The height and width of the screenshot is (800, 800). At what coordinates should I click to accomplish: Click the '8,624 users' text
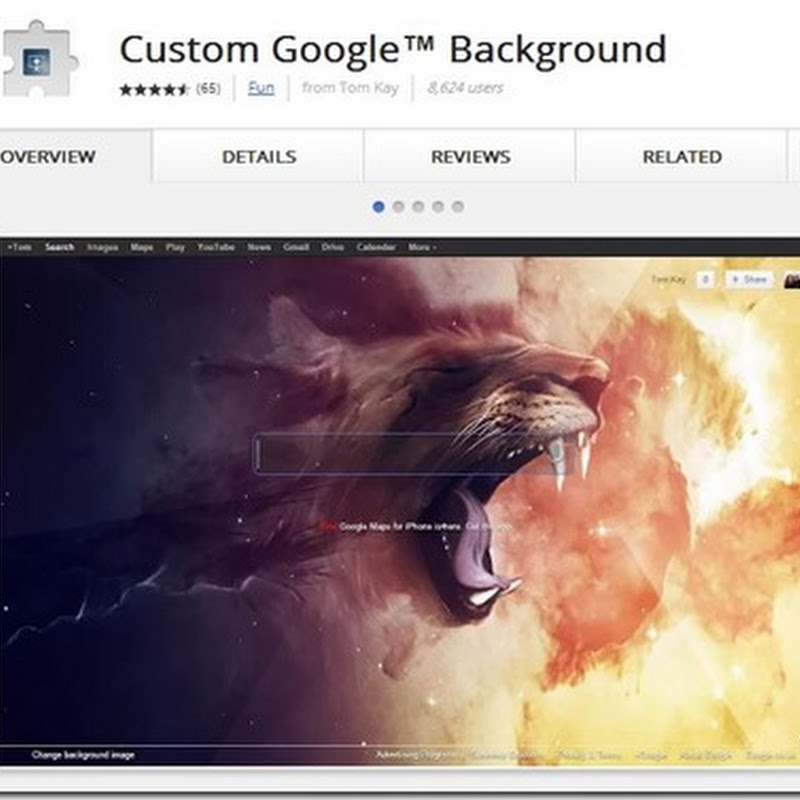coord(465,88)
